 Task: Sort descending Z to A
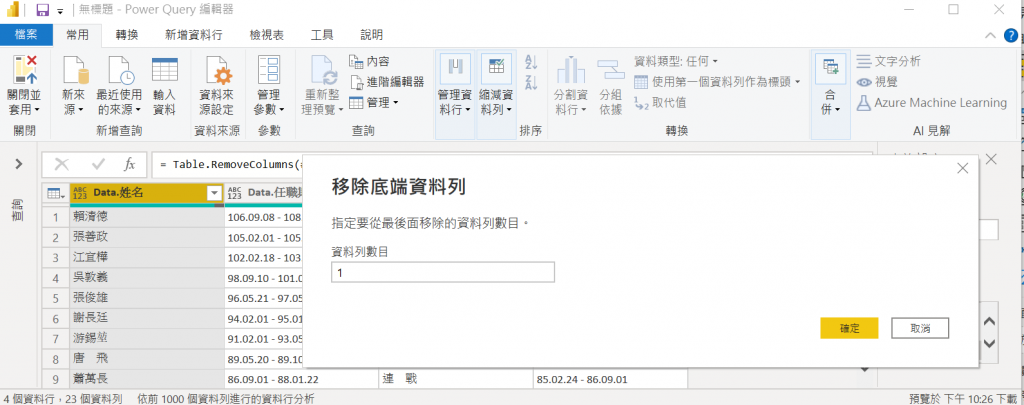[531, 82]
